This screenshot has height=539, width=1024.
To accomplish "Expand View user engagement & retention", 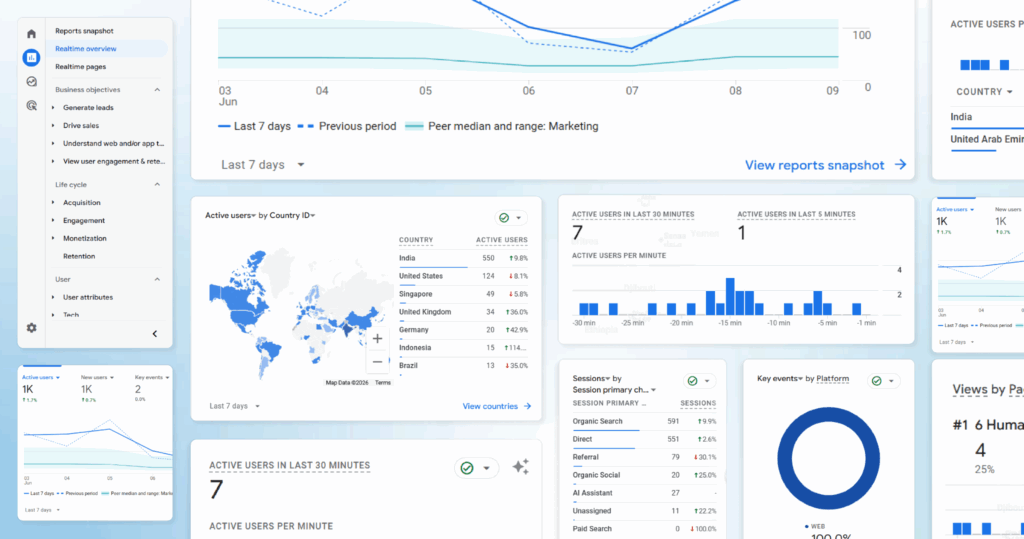I will 53,161.
